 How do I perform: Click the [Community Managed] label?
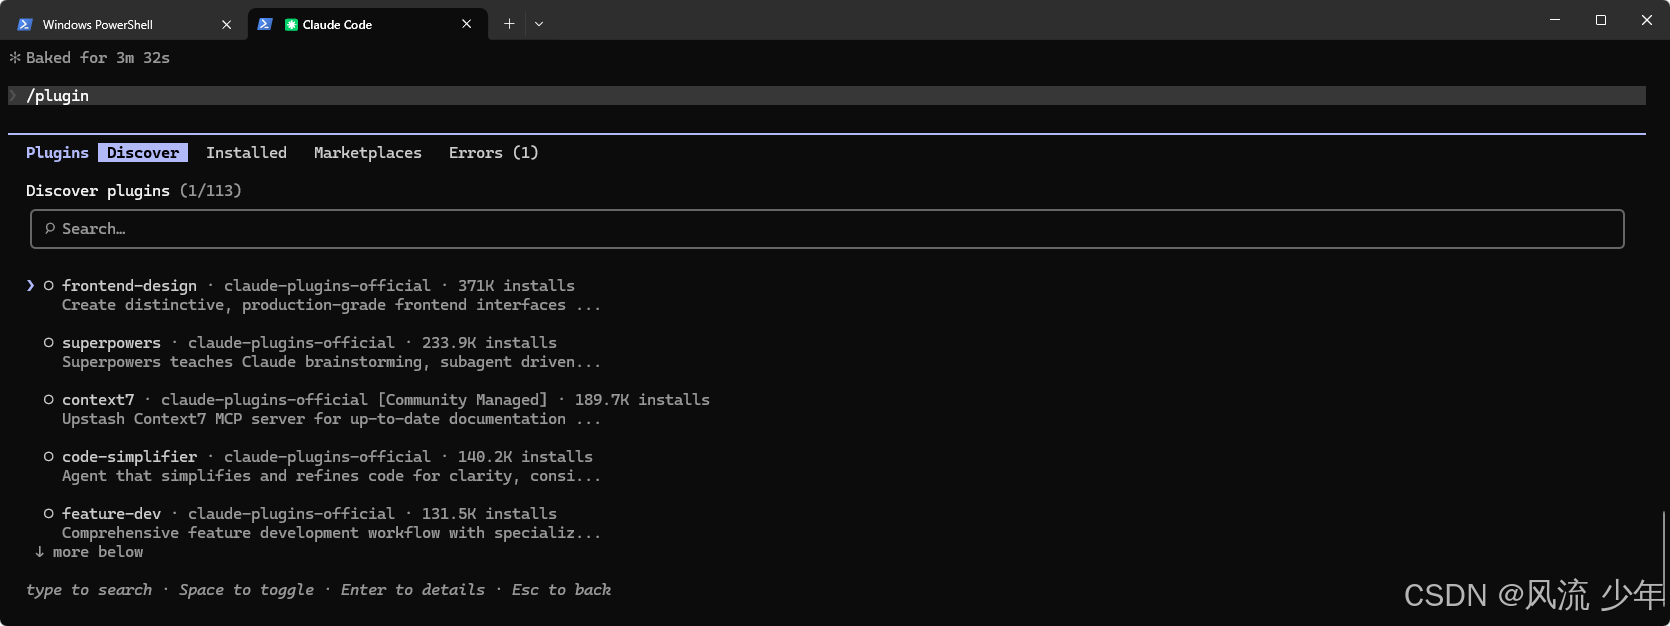(x=462, y=400)
